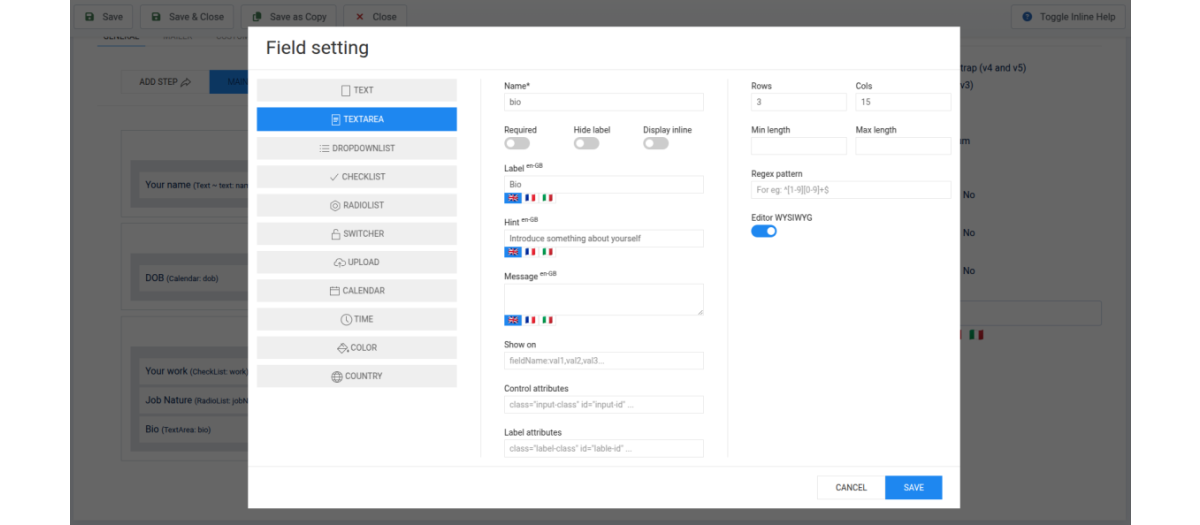This screenshot has height=525, width=1200.
Task: Focus the Show on text field
Action: click(604, 361)
